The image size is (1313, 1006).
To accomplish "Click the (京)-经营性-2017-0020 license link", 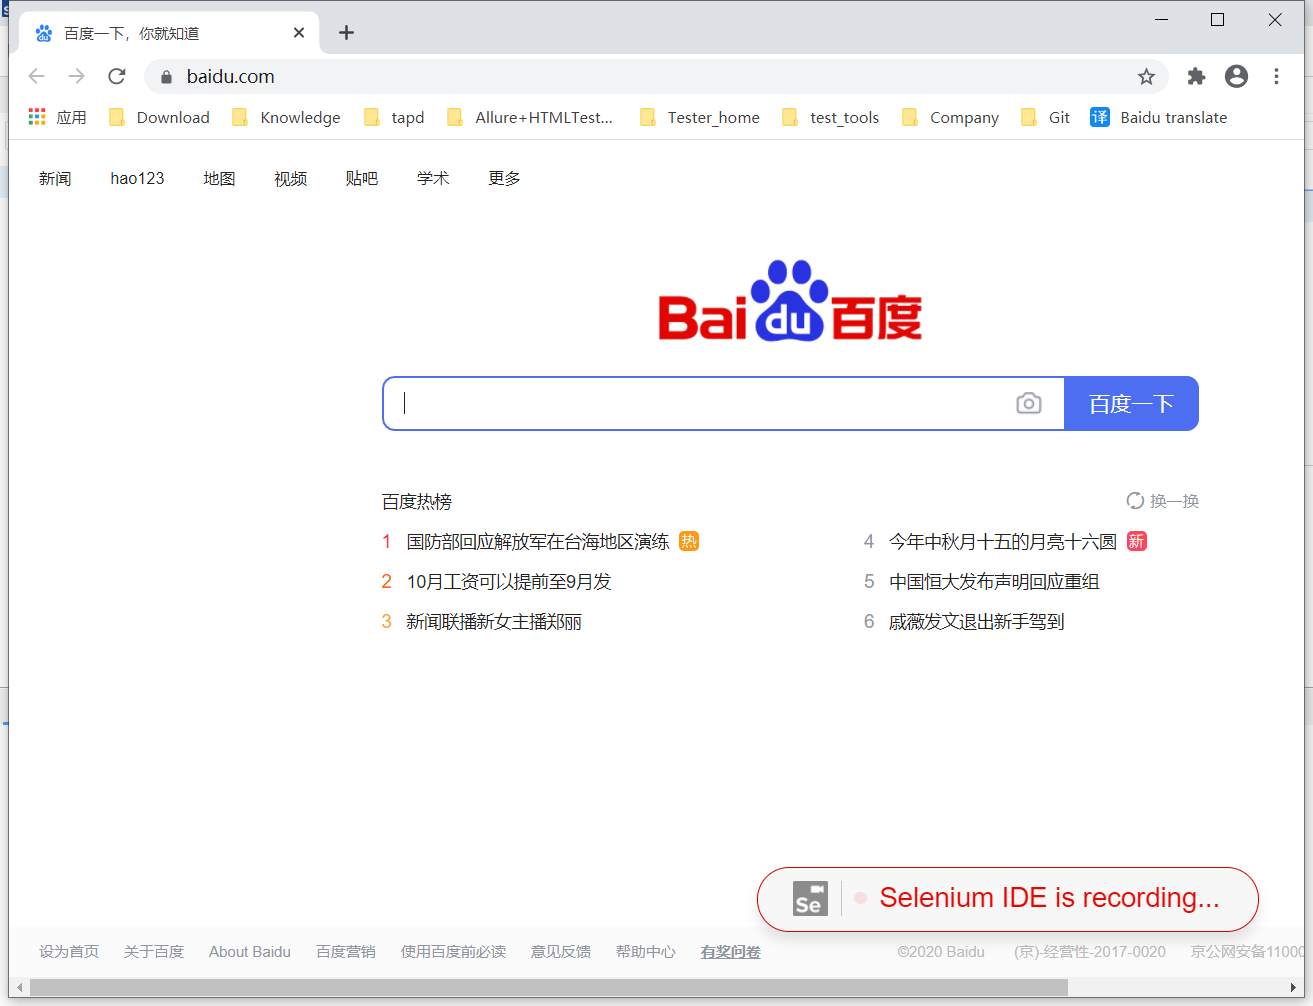I will pyautogui.click(x=1090, y=951).
